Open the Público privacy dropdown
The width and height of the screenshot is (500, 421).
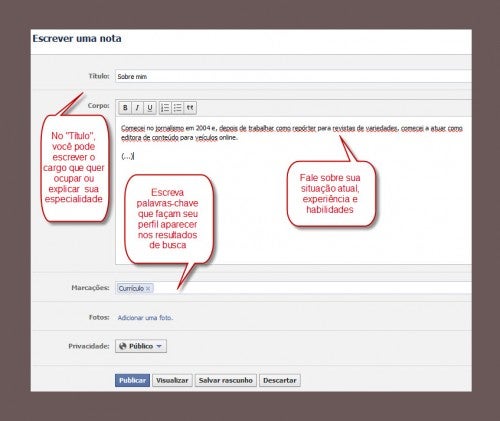point(141,346)
